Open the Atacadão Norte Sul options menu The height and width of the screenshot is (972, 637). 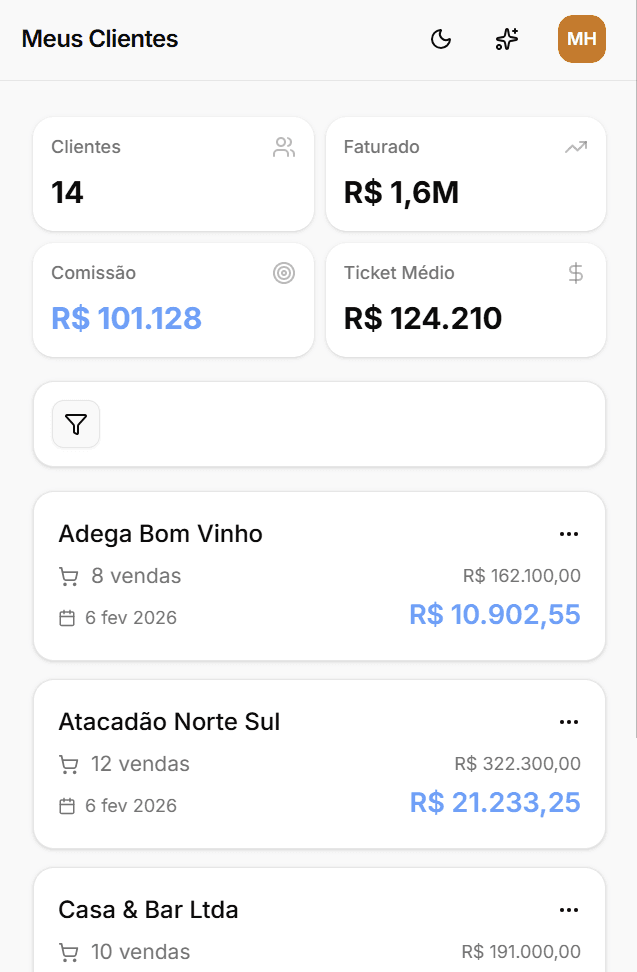[x=569, y=722]
